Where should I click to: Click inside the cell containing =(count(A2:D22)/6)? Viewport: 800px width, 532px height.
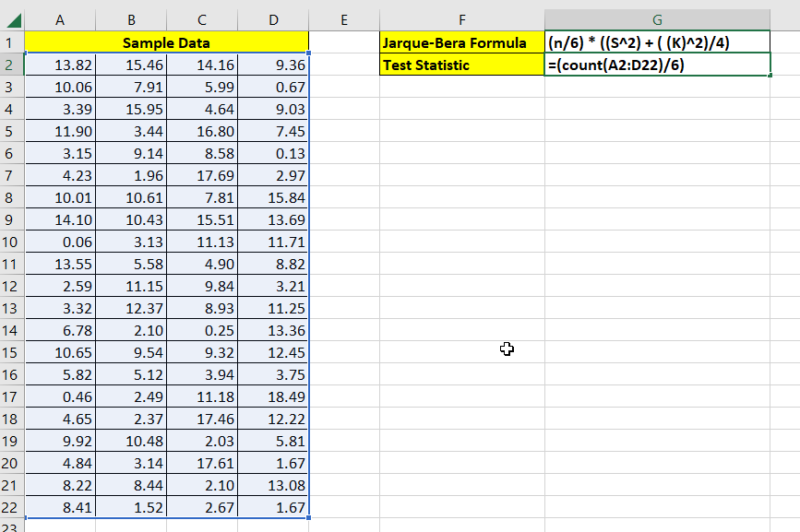tap(657, 64)
